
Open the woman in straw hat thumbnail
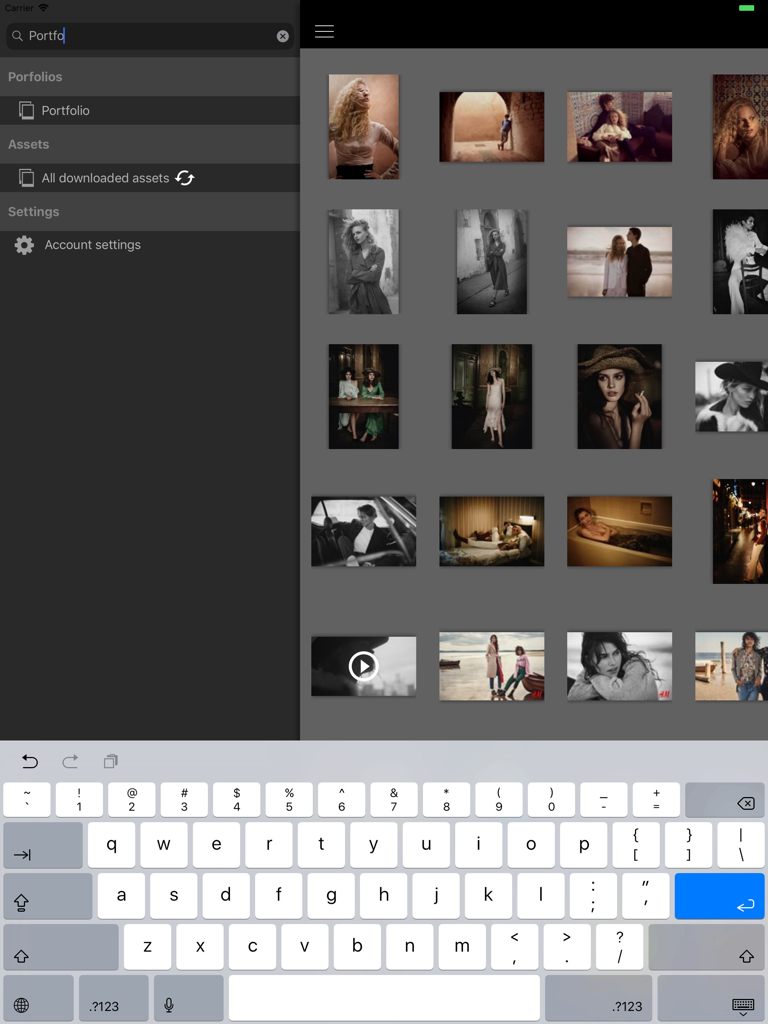coord(620,396)
